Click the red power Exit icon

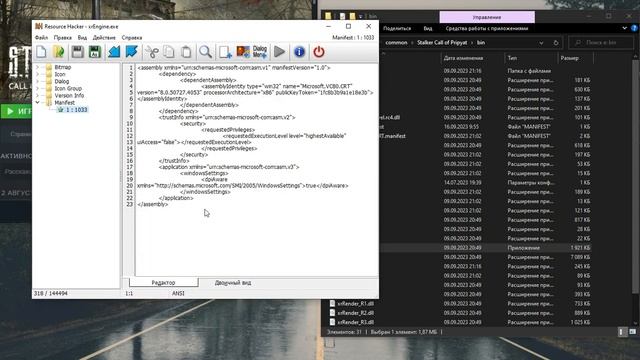coord(319,52)
